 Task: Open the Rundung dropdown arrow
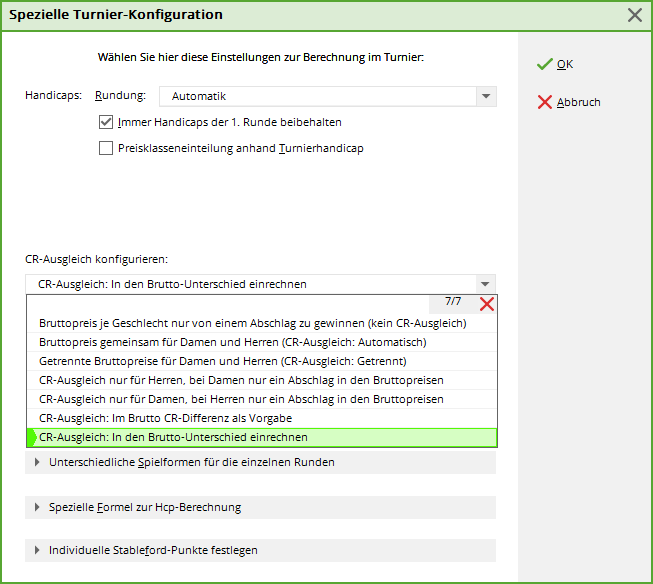click(485, 97)
